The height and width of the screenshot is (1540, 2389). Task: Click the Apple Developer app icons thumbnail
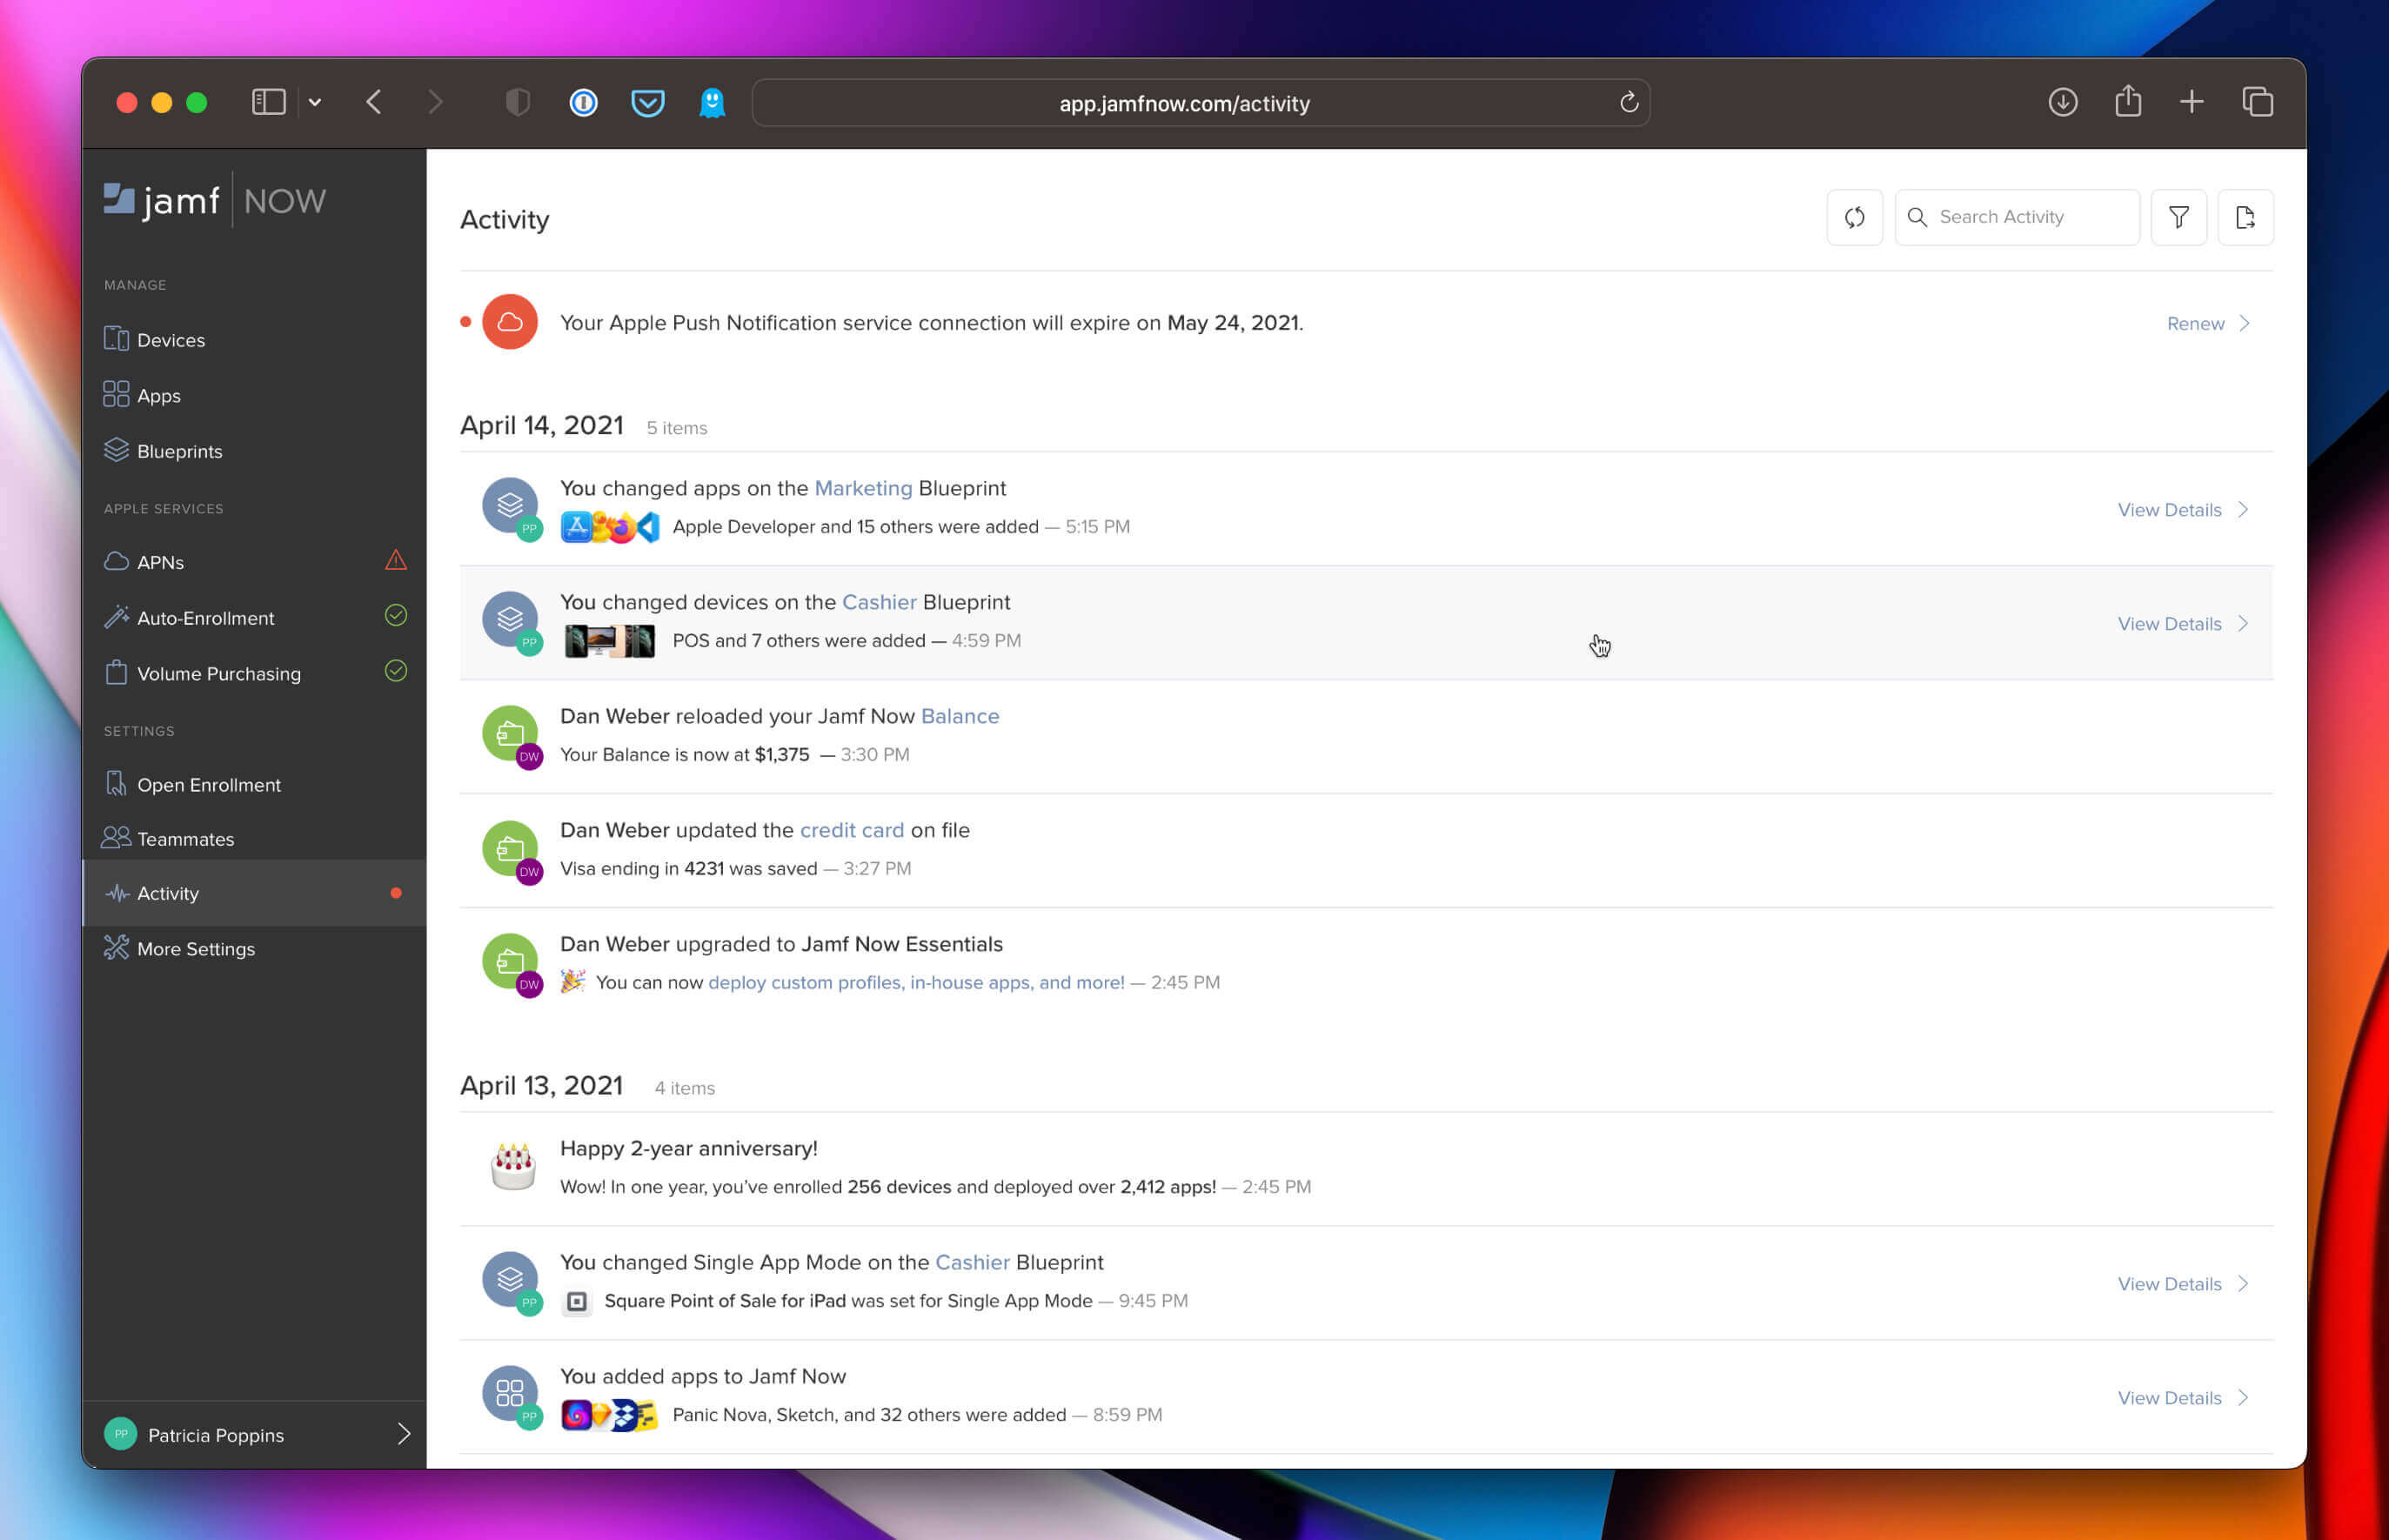(x=610, y=527)
